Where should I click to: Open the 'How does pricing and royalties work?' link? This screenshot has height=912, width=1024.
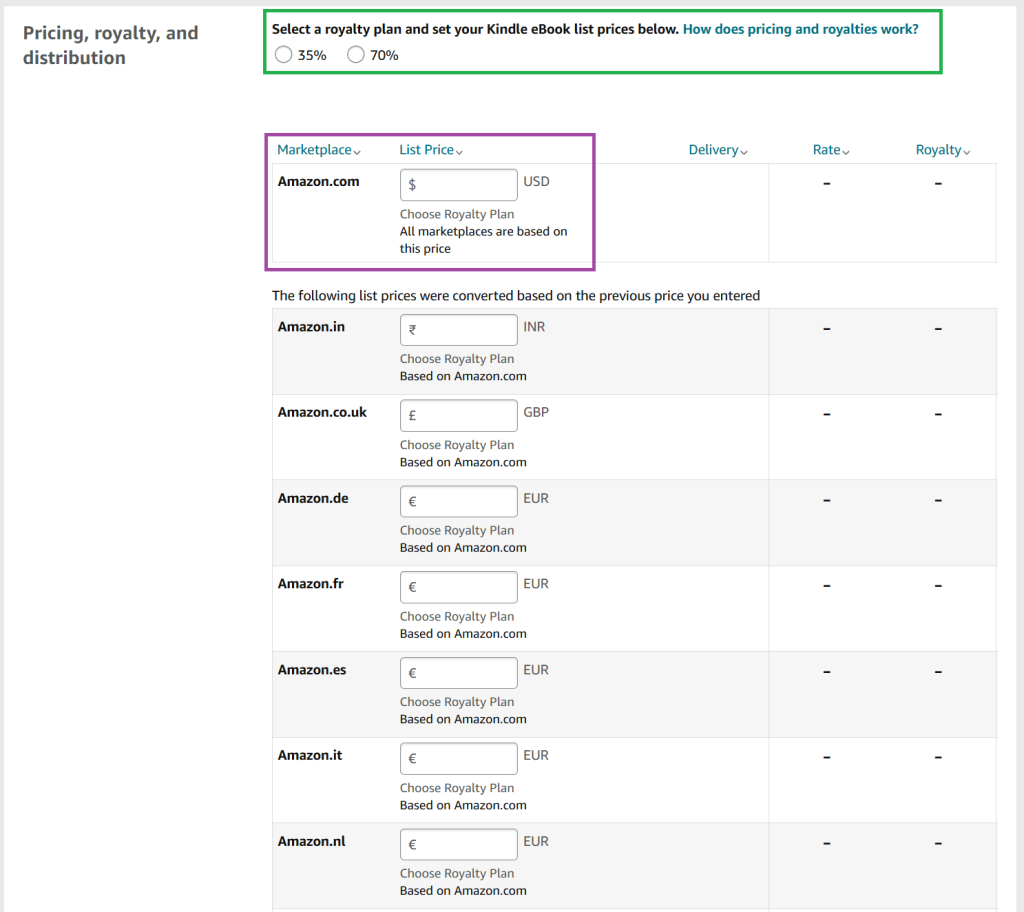(800, 28)
